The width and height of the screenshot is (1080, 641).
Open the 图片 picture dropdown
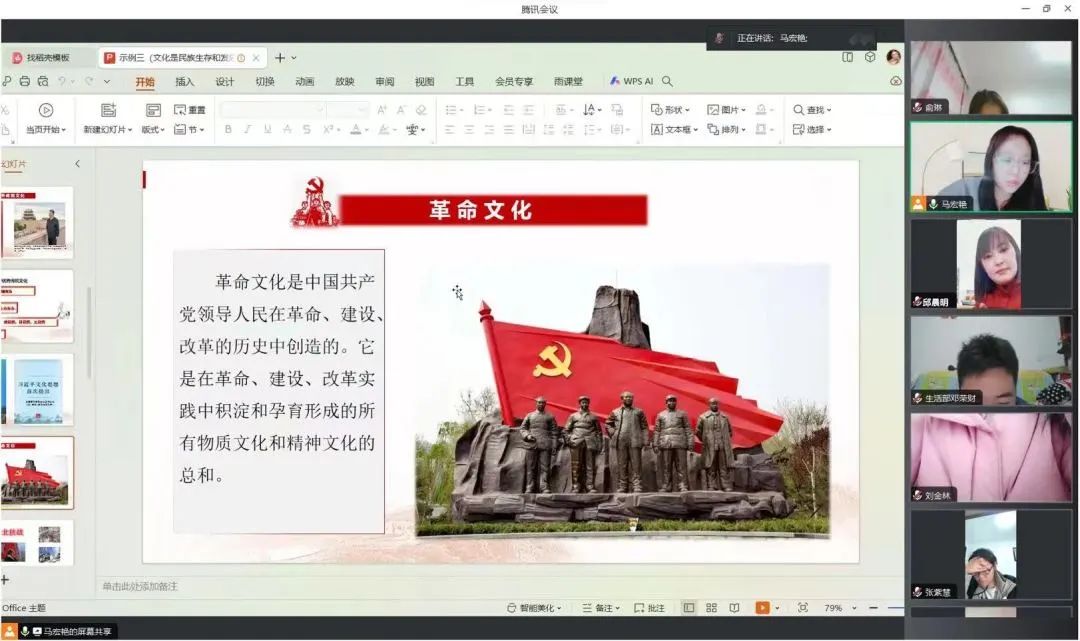coord(727,110)
